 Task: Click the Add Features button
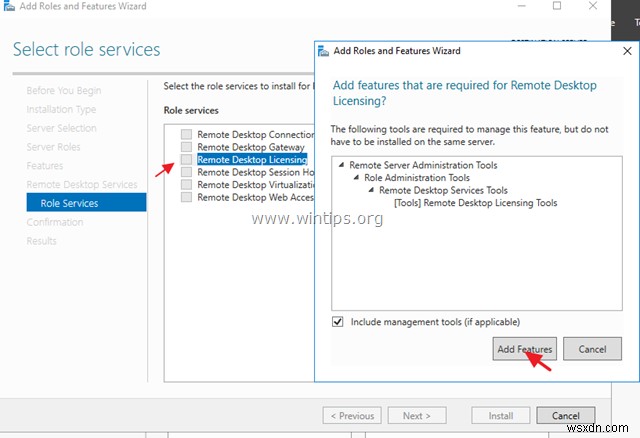524,349
